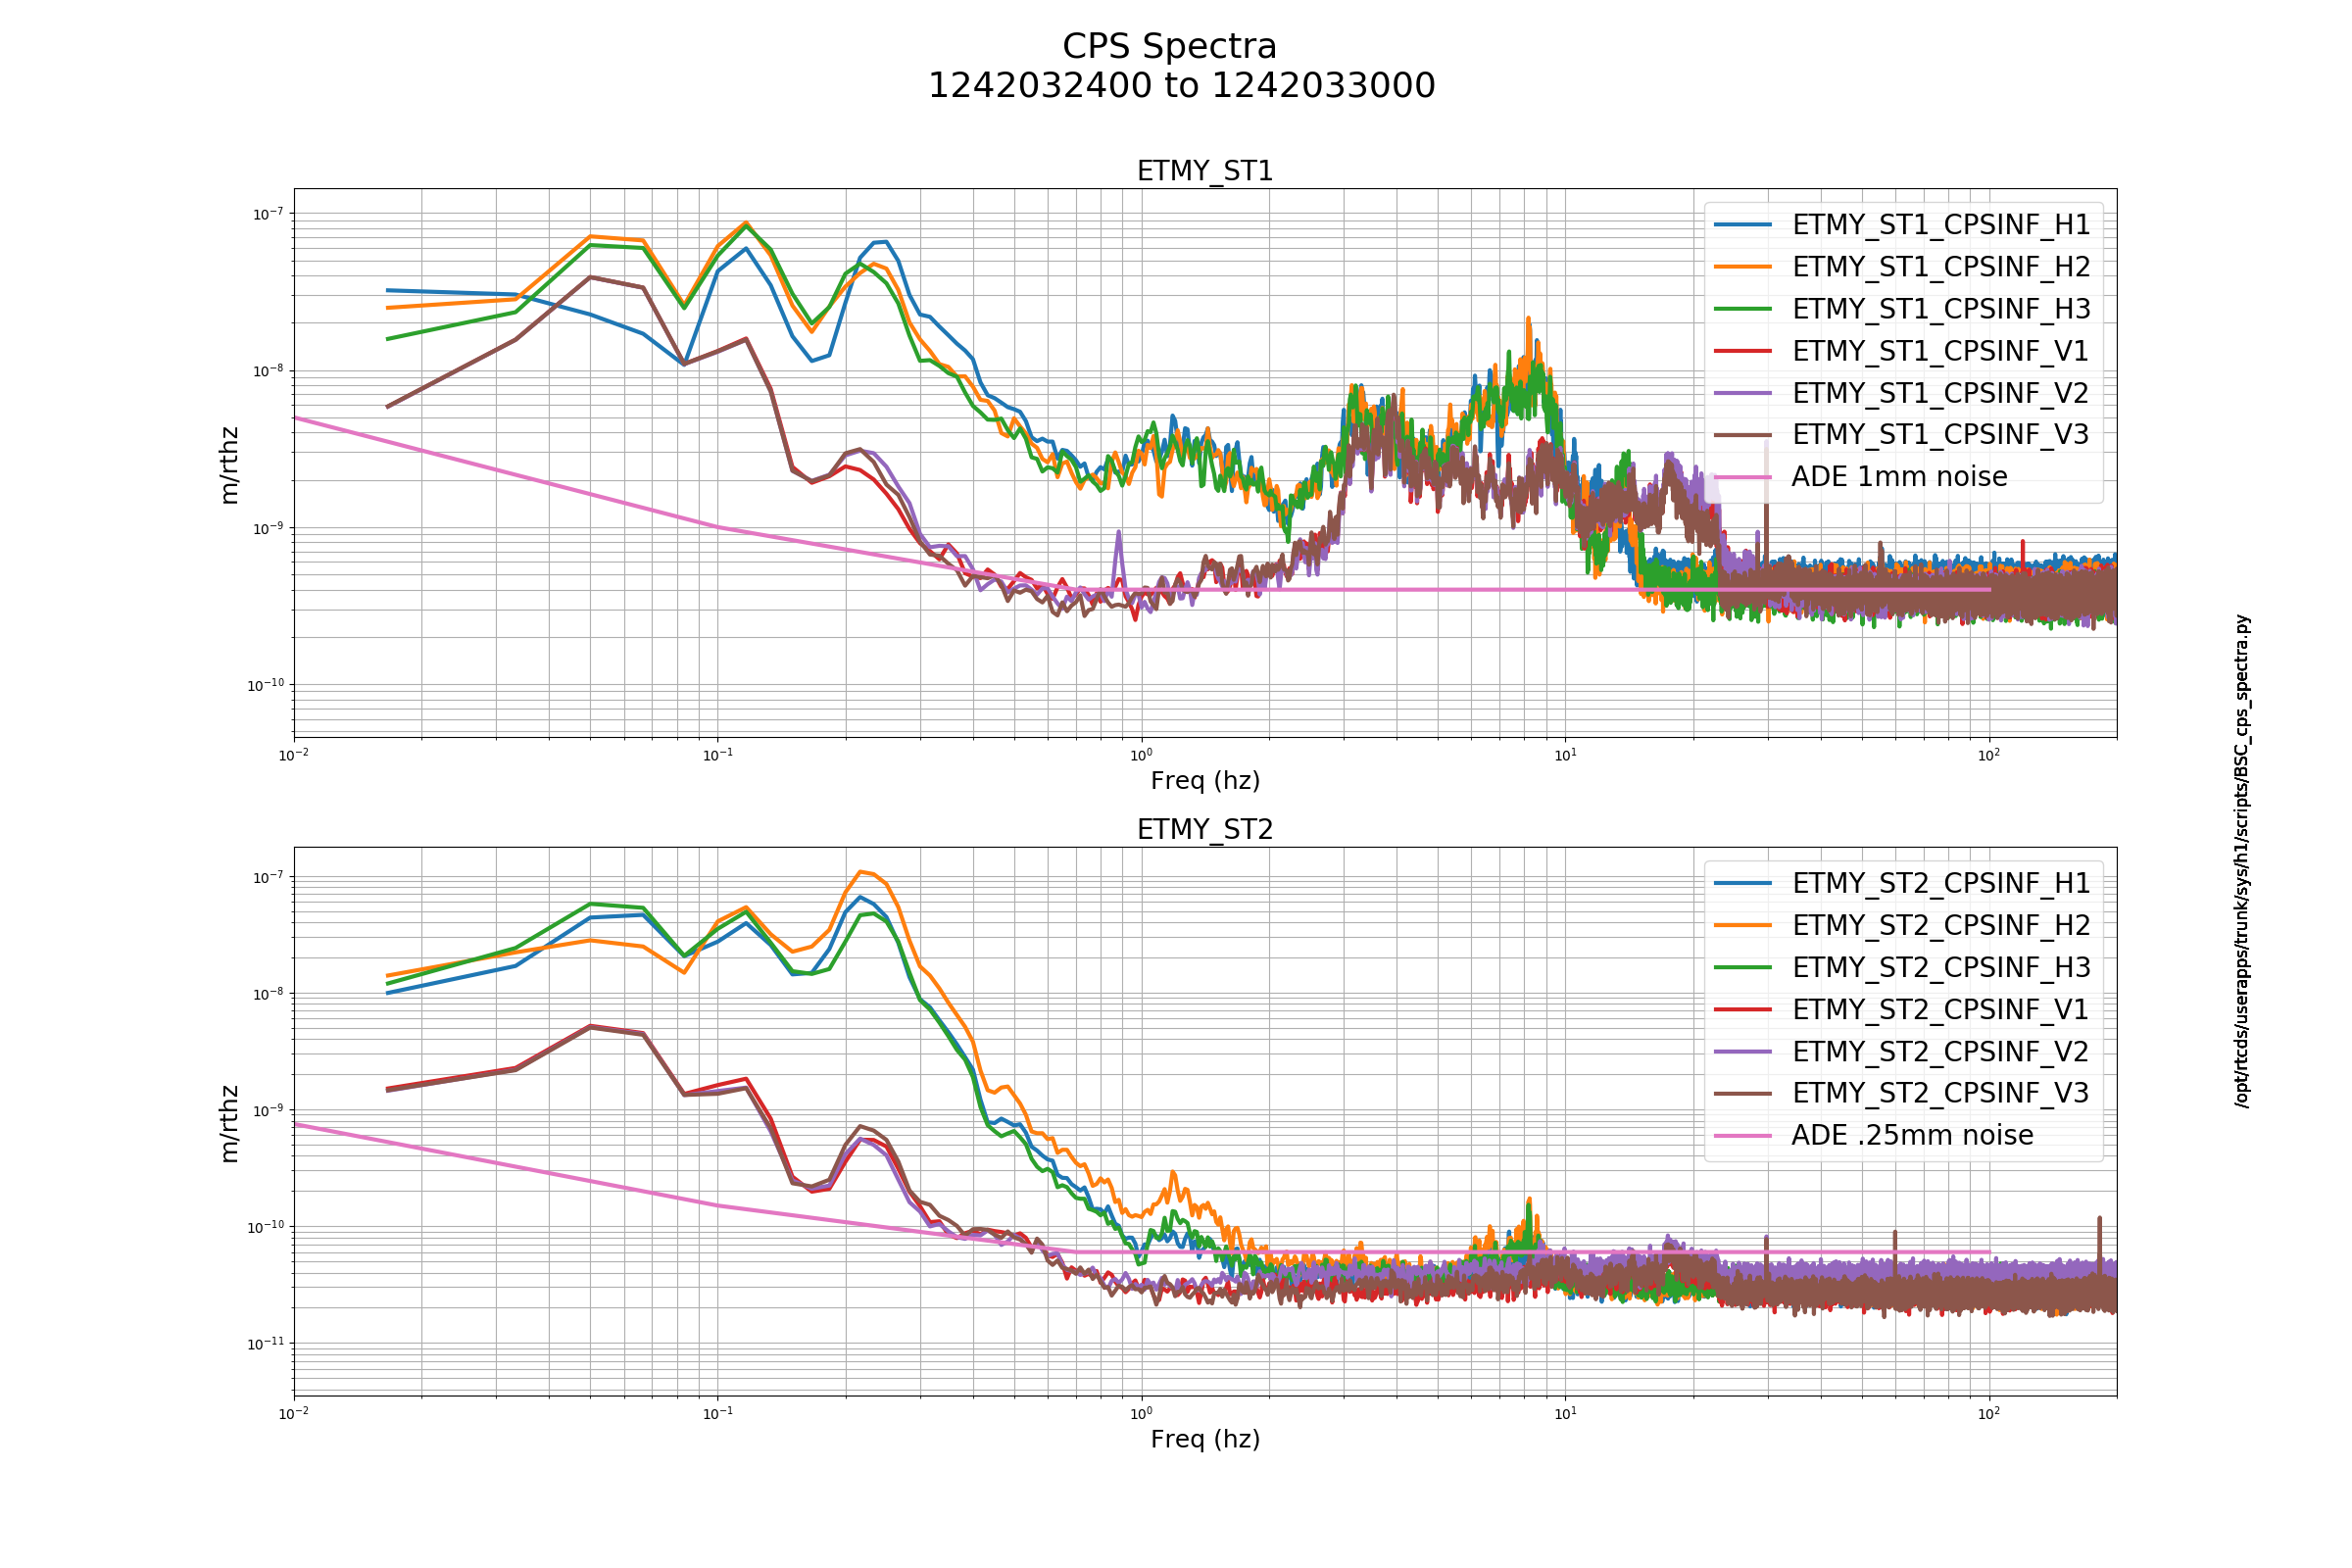Click the 10⁻¹ x-axis tick on ETMY_ST1 plot
The height and width of the screenshot is (1568, 2352).
click(718, 755)
